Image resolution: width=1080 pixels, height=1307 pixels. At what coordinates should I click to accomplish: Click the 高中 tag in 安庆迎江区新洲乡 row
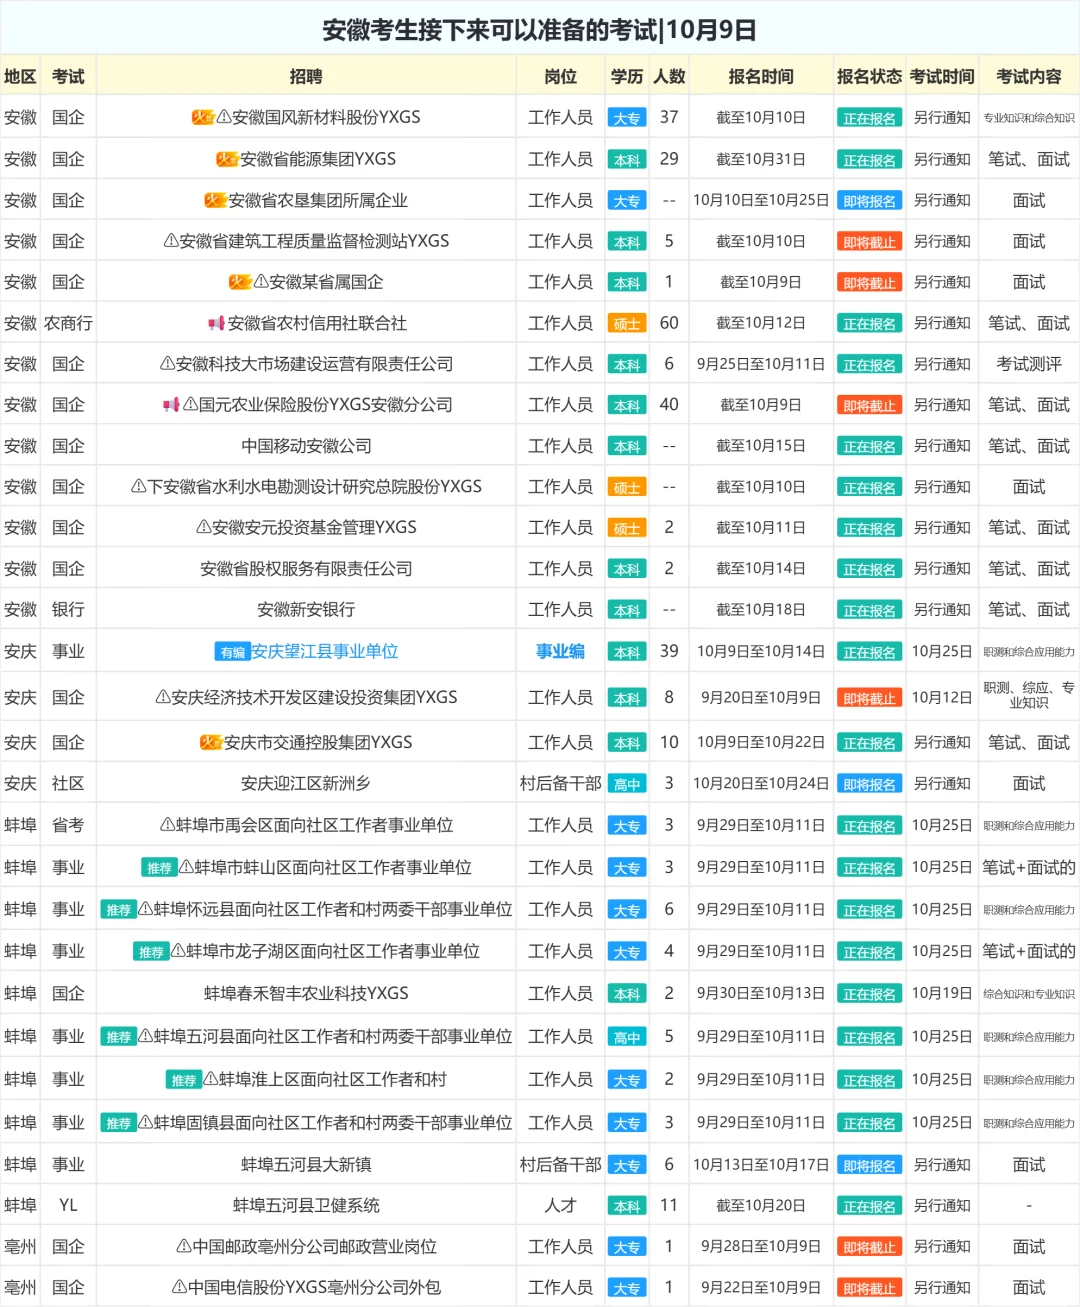tap(627, 783)
